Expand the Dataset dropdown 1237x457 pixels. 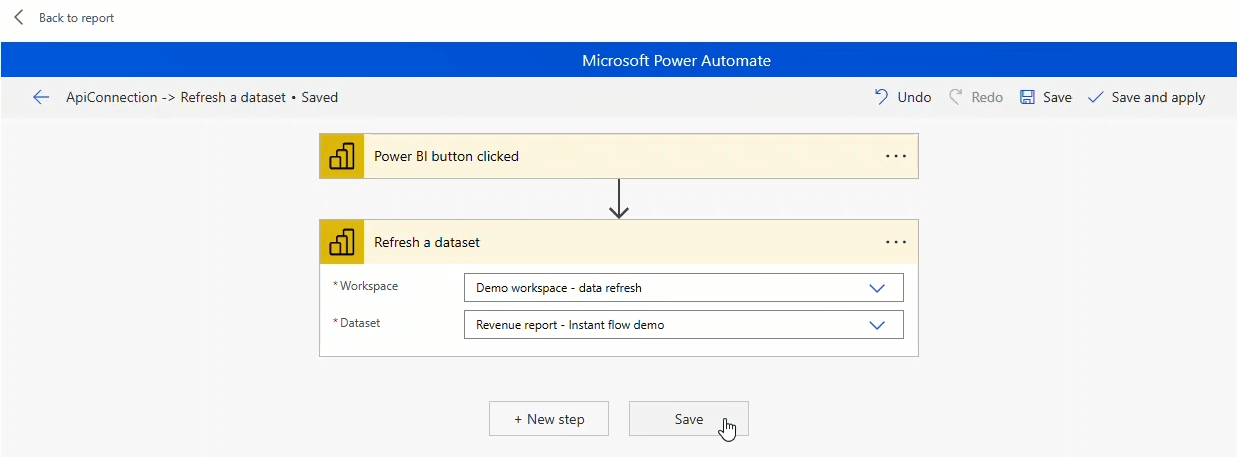click(684, 325)
